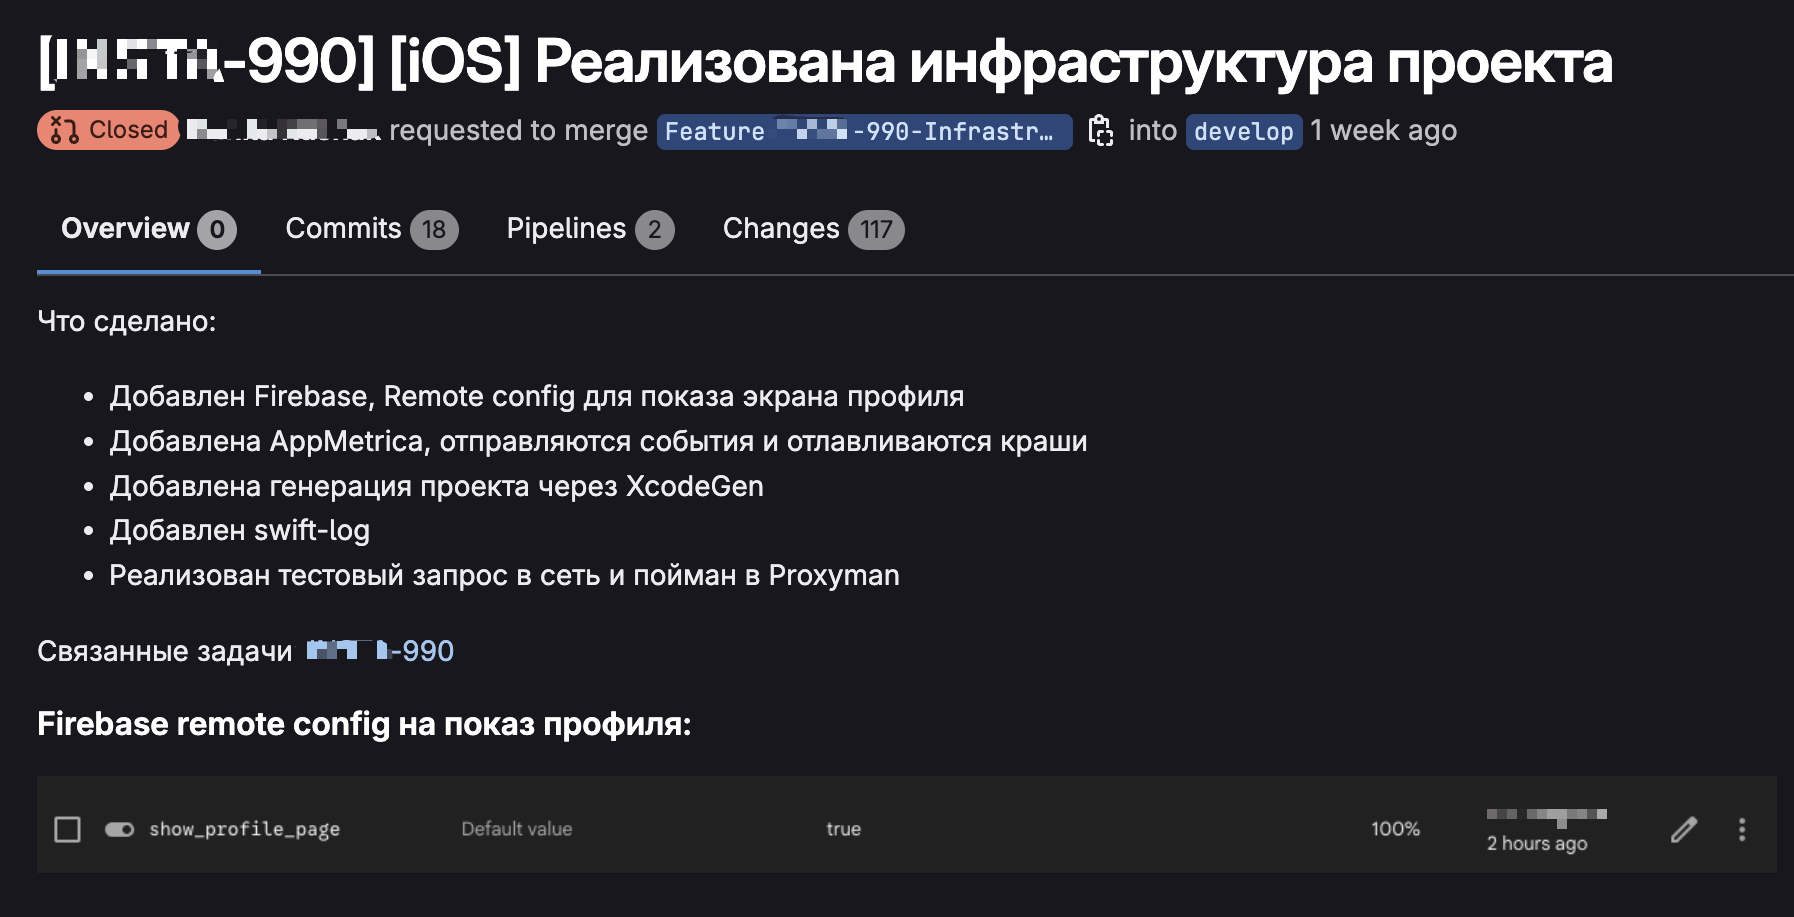Open the three-dot menu for show_profile_page
The height and width of the screenshot is (917, 1794).
pyautogui.click(x=1742, y=829)
